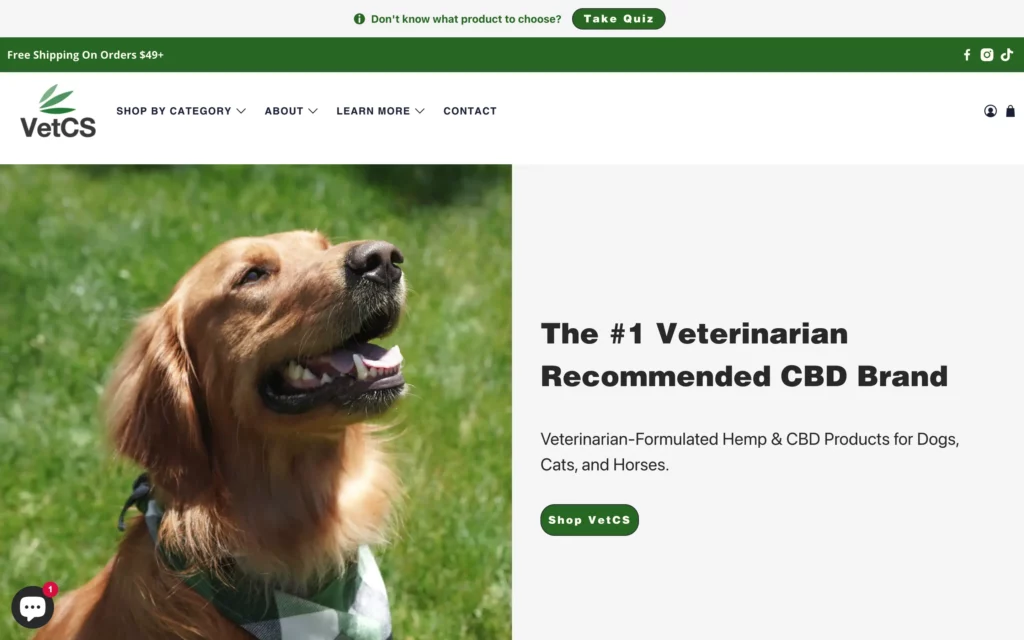
Task: Open the TikTok social icon
Action: click(x=1007, y=55)
